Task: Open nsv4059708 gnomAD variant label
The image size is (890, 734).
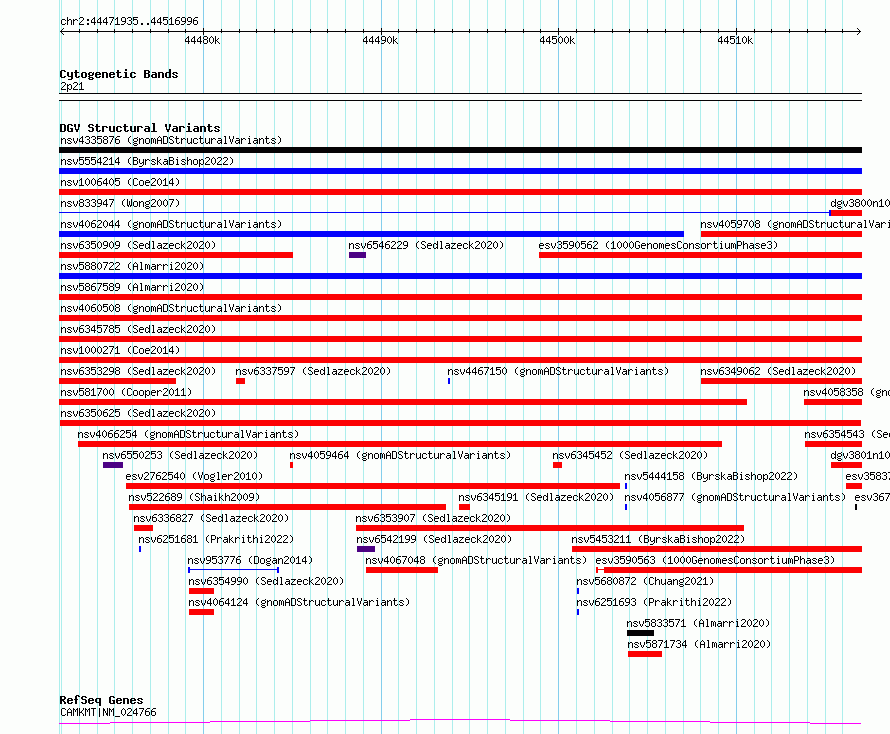Action: 795,224
